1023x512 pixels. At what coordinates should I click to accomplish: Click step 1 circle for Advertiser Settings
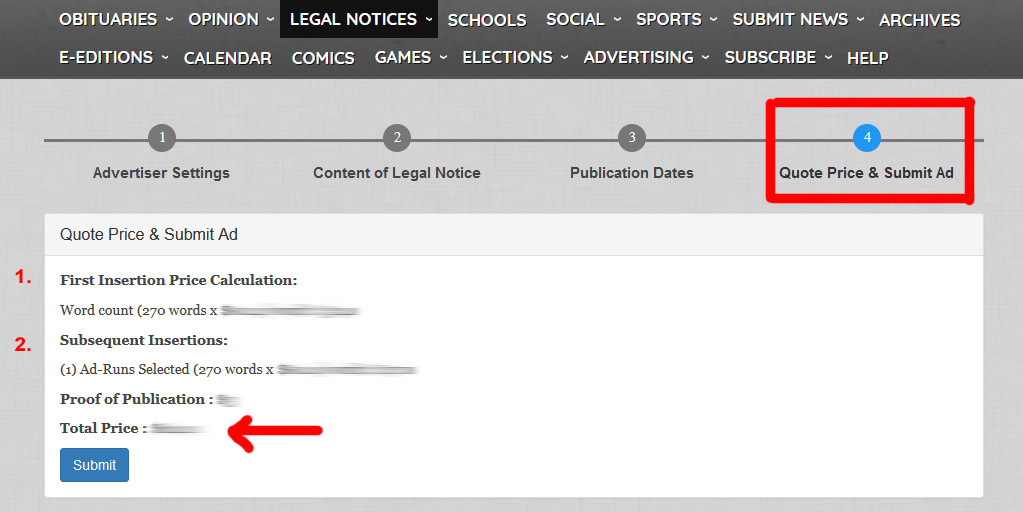(161, 138)
